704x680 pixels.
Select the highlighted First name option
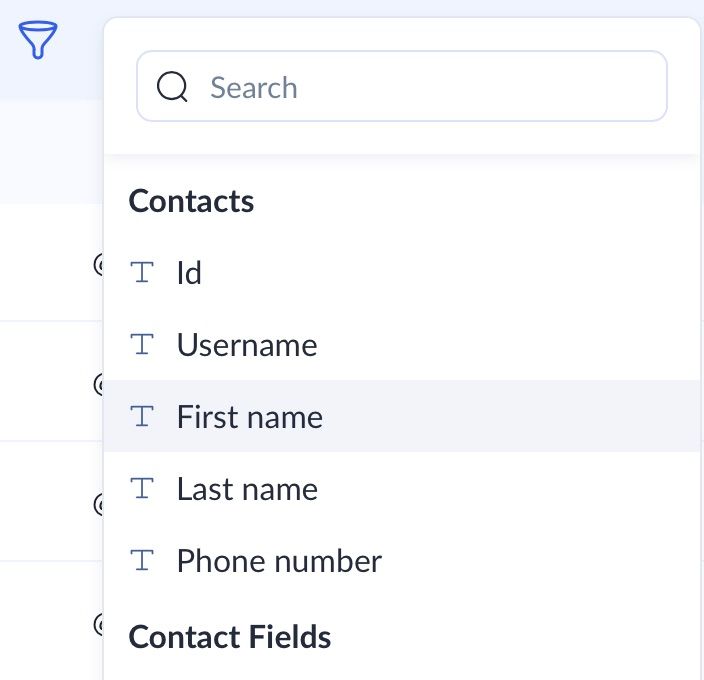[250, 416]
